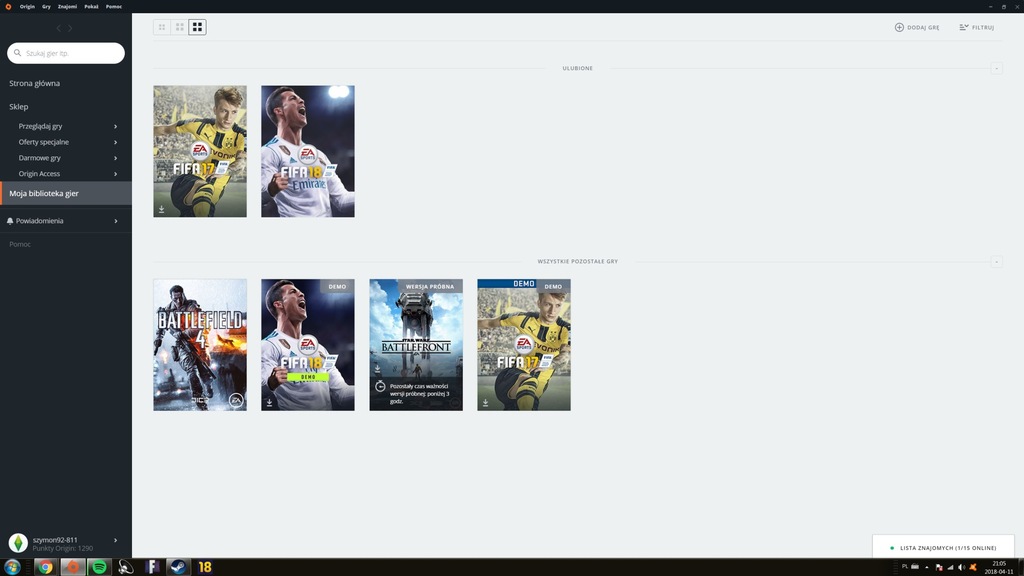This screenshot has height=576, width=1024.
Task: Open Steam from the taskbar
Action: [x=178, y=568]
